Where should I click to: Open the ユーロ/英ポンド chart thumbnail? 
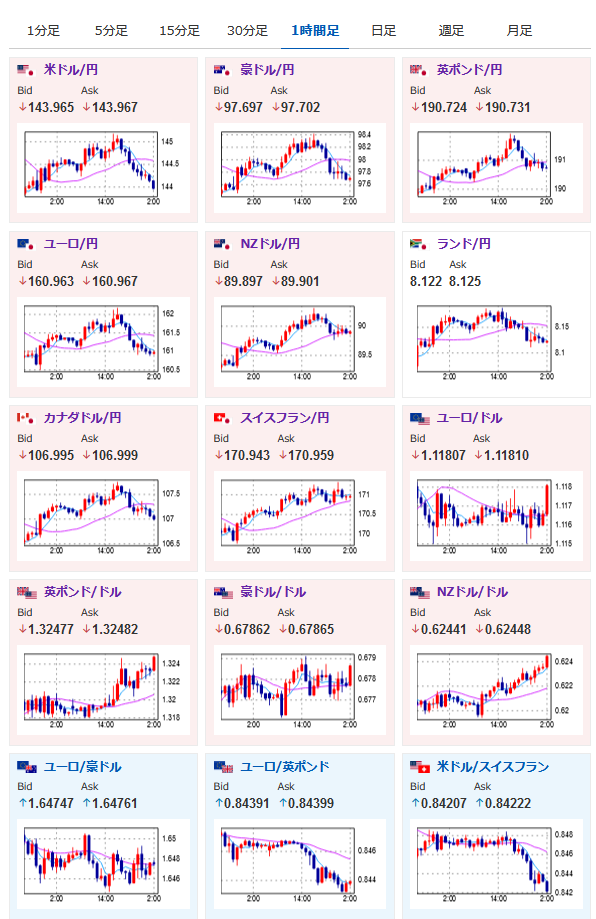299,864
